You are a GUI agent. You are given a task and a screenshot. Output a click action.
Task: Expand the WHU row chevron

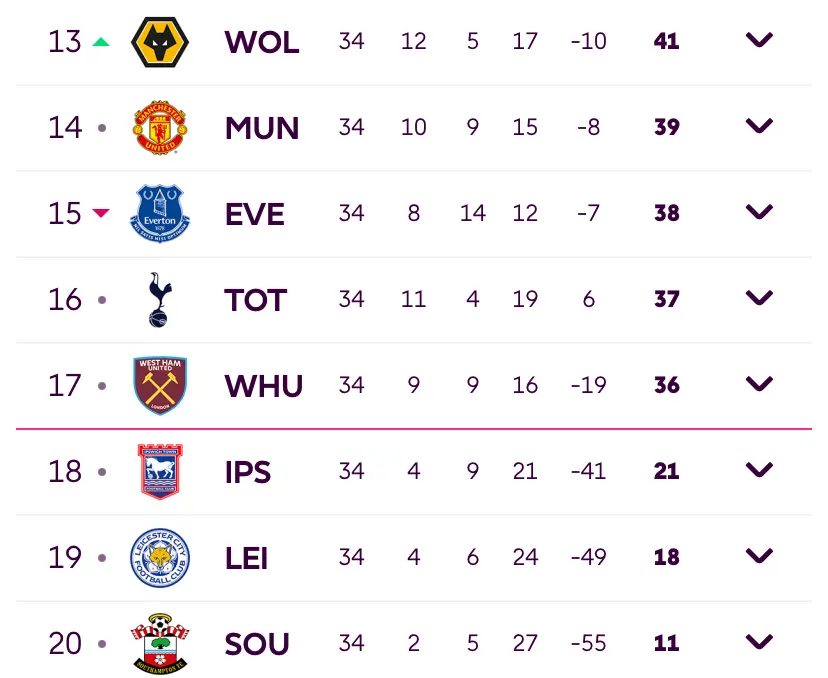pyautogui.click(x=759, y=384)
